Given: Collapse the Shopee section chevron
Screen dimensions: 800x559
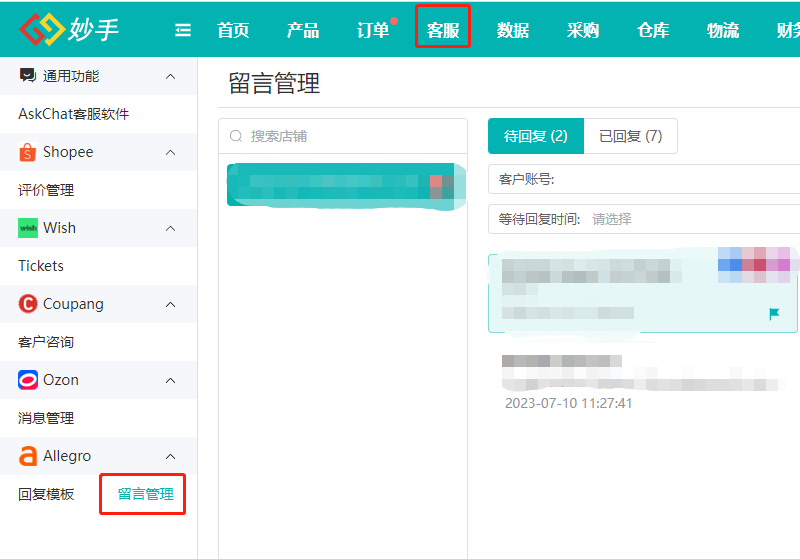Looking at the screenshot, I should [x=170, y=153].
